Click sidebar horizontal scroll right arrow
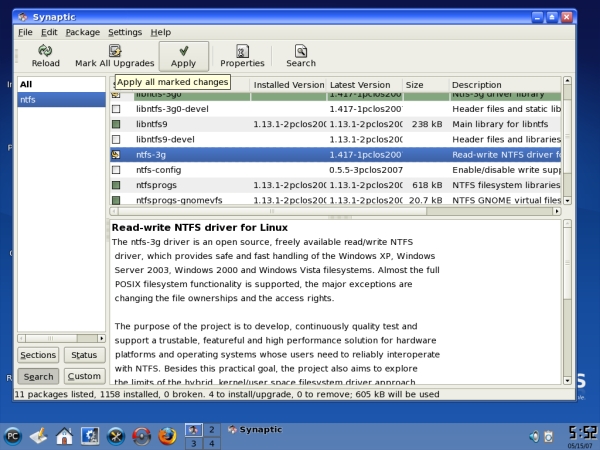Viewport: 600px width, 450px height. click(x=101, y=338)
